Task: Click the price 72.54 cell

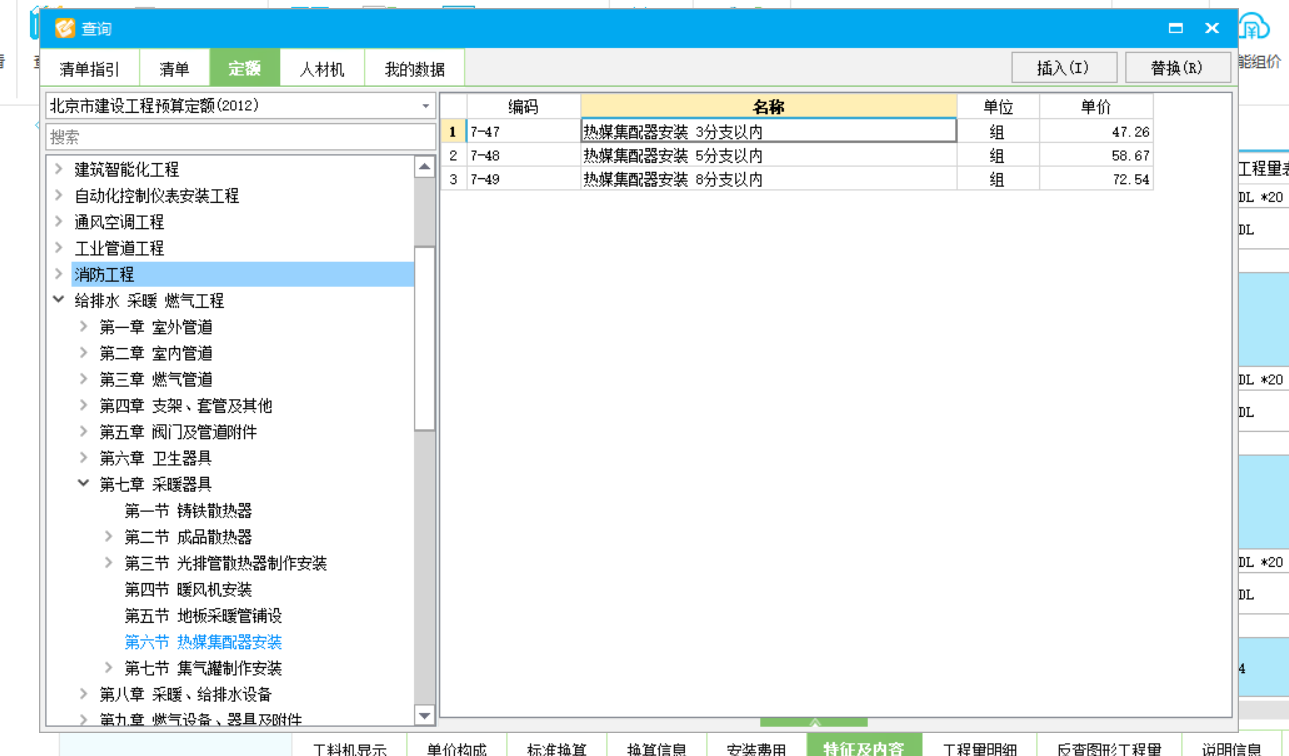Action: tap(1096, 179)
